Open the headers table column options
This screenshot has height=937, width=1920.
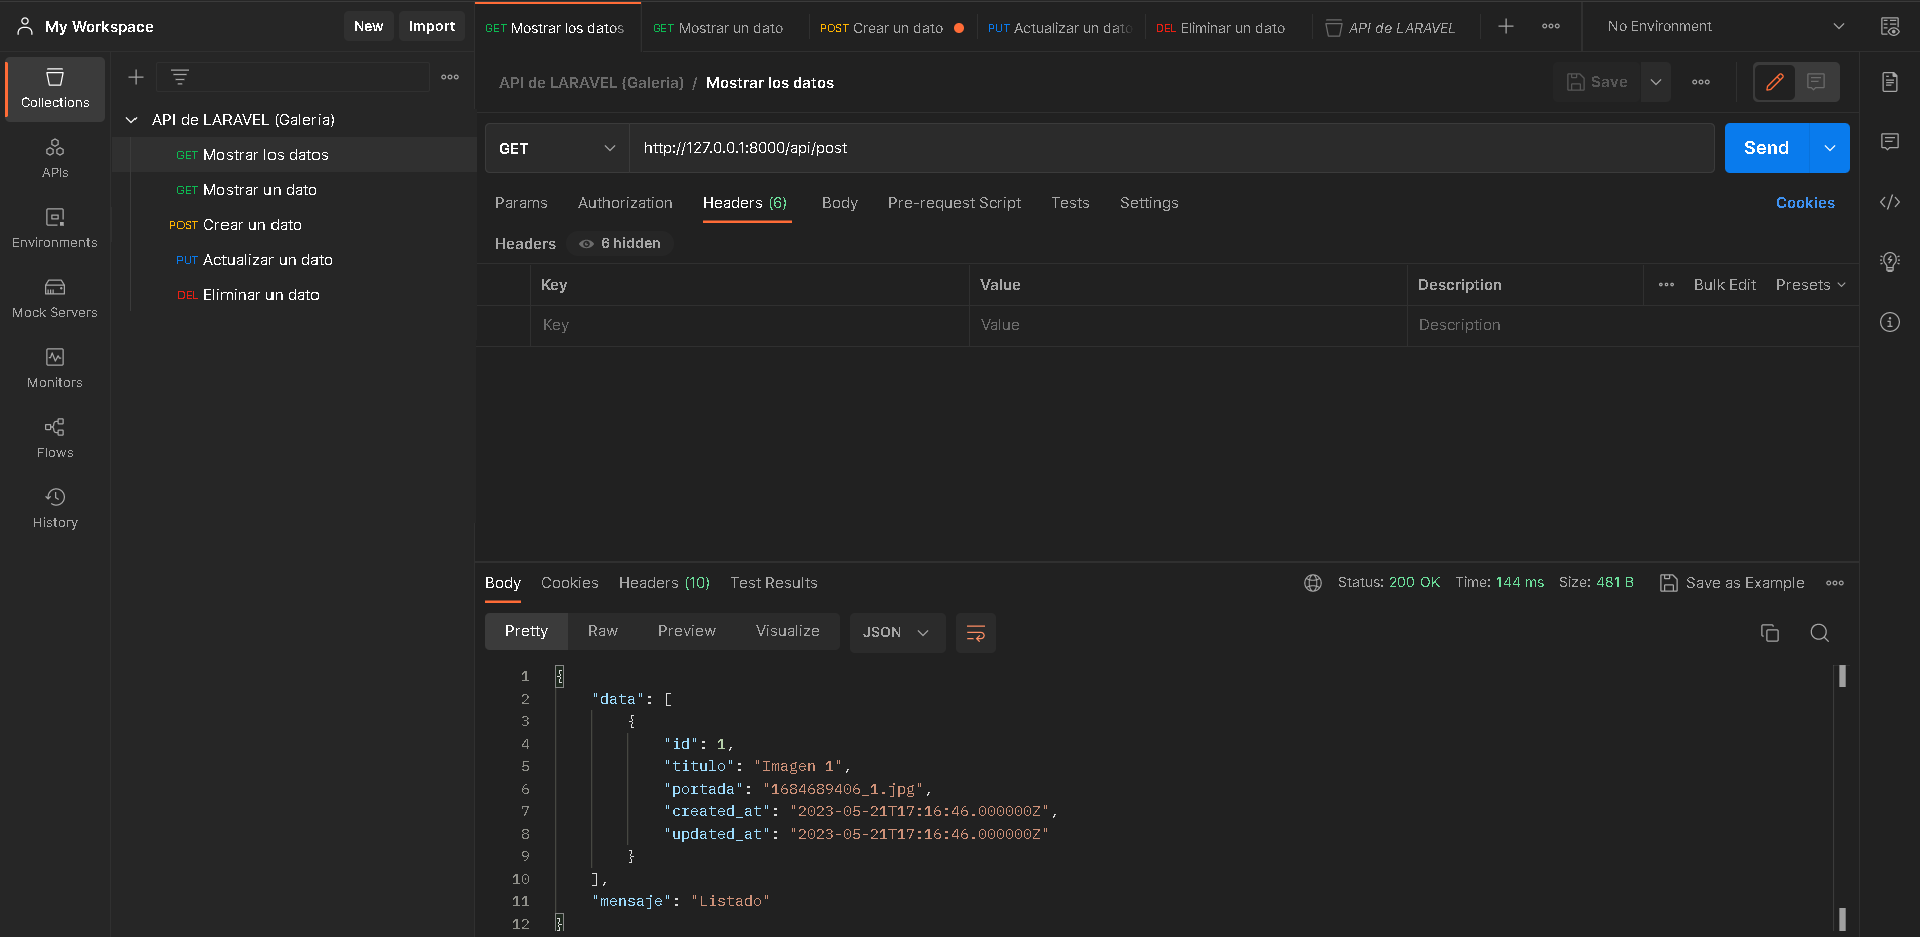click(x=1666, y=285)
